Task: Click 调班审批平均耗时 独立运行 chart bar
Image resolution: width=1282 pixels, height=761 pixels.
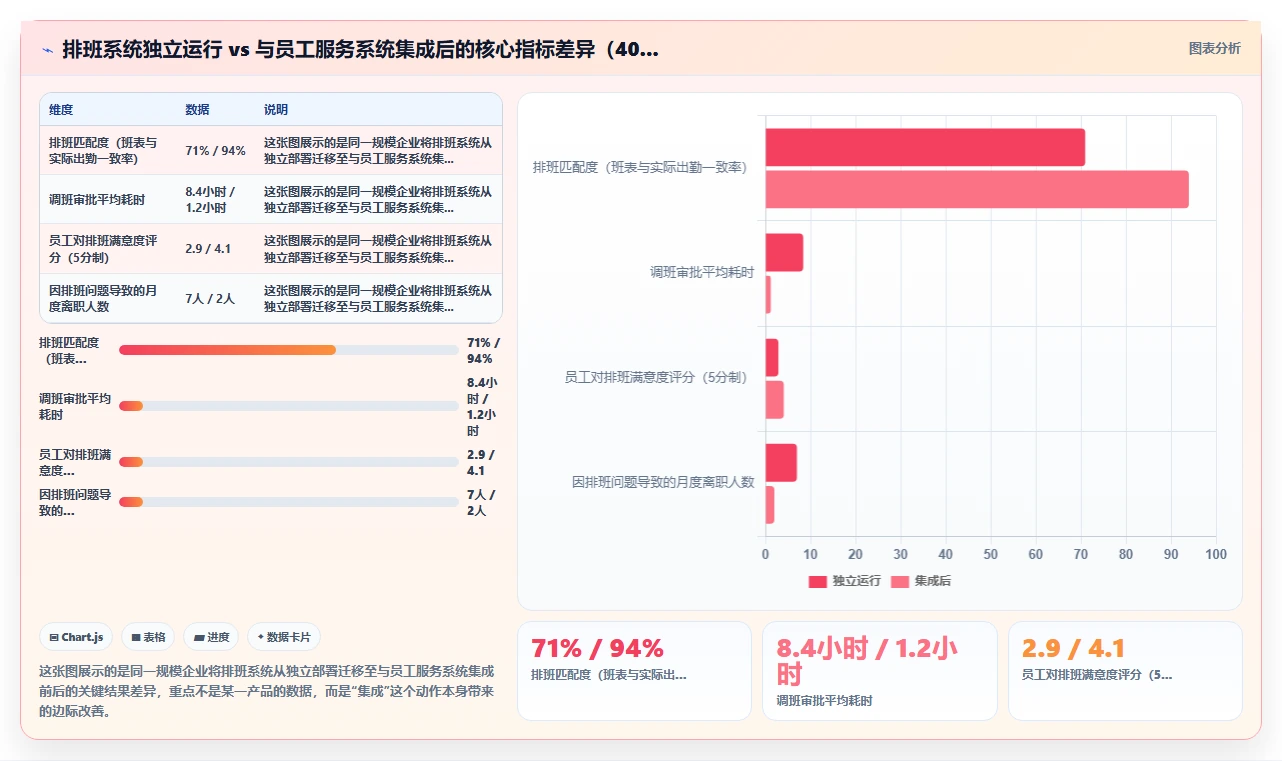Action: [784, 252]
